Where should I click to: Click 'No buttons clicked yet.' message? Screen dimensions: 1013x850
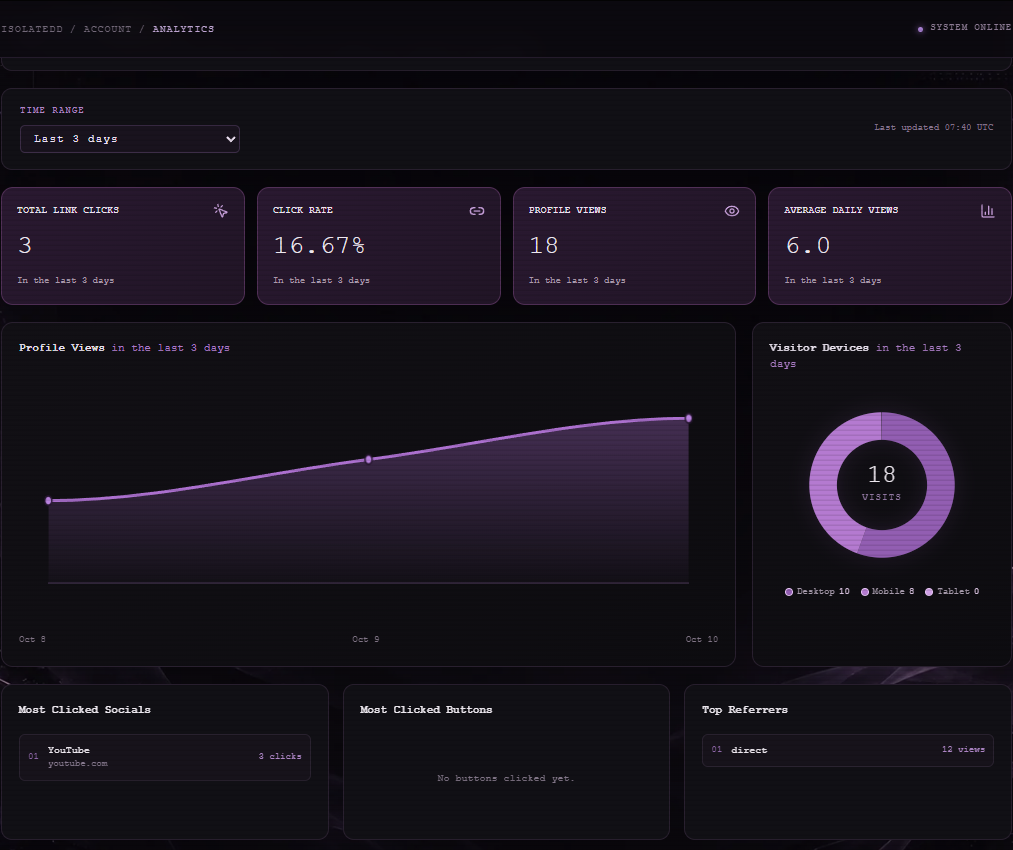(x=505, y=778)
